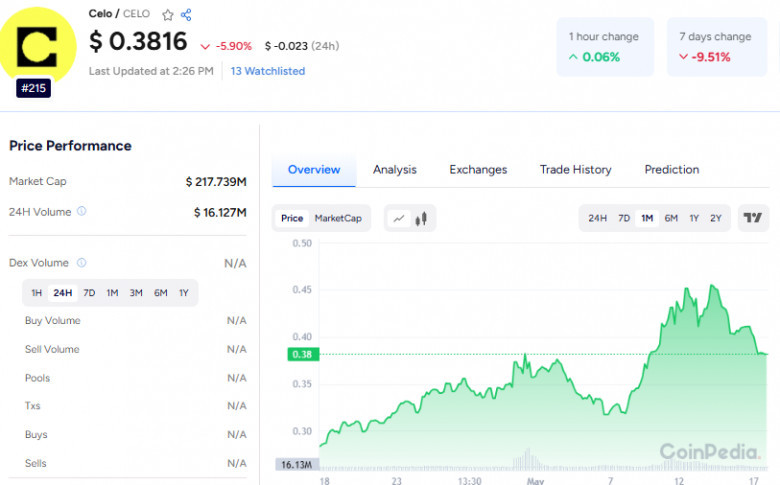The image size is (780, 485).
Task: Click the 0.38 current price marker
Action: point(303,355)
